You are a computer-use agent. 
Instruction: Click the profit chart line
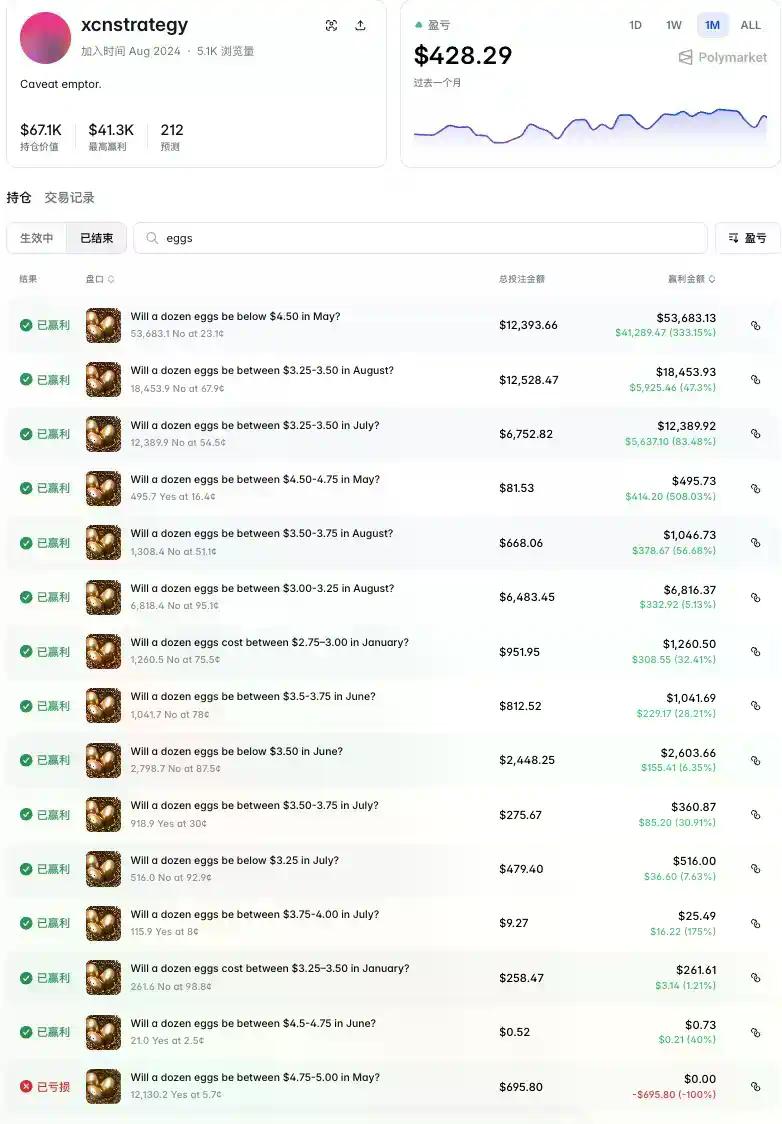coord(590,126)
